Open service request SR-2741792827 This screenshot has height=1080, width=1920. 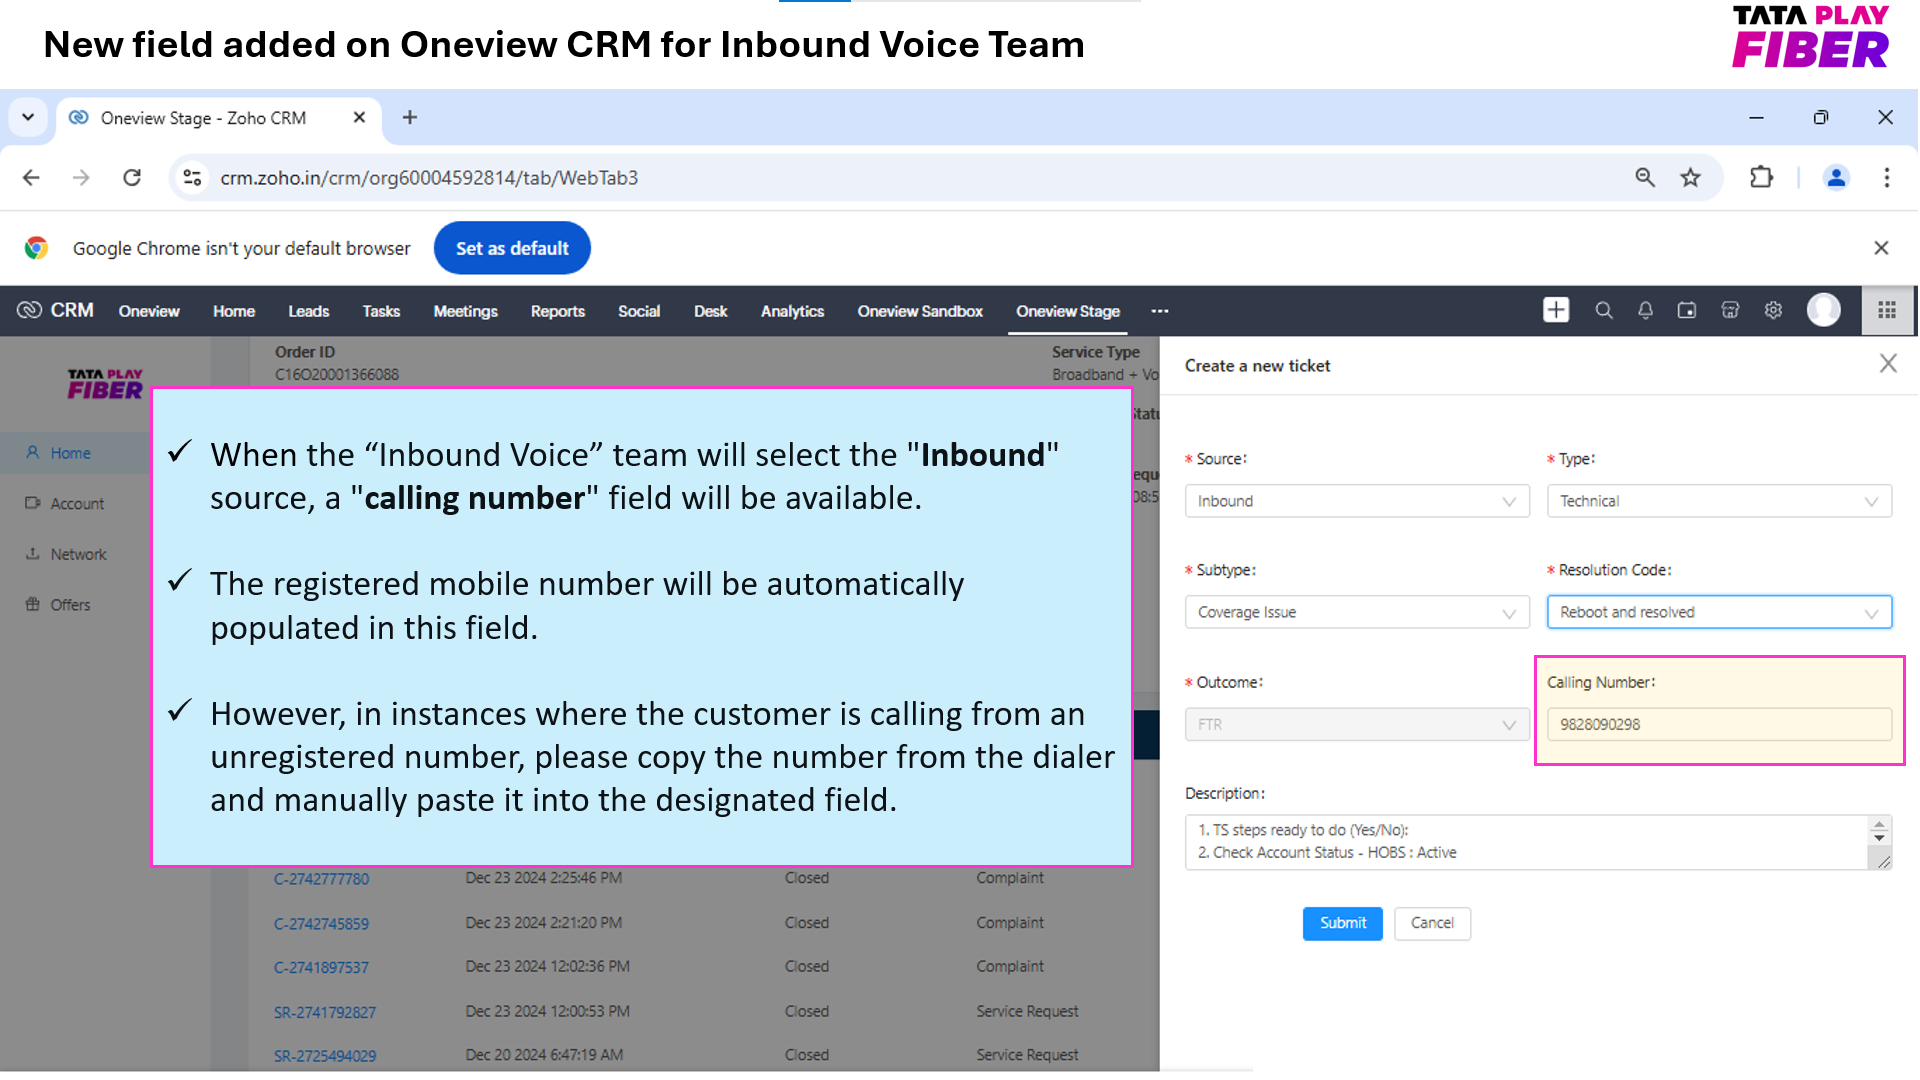pyautogui.click(x=325, y=1012)
